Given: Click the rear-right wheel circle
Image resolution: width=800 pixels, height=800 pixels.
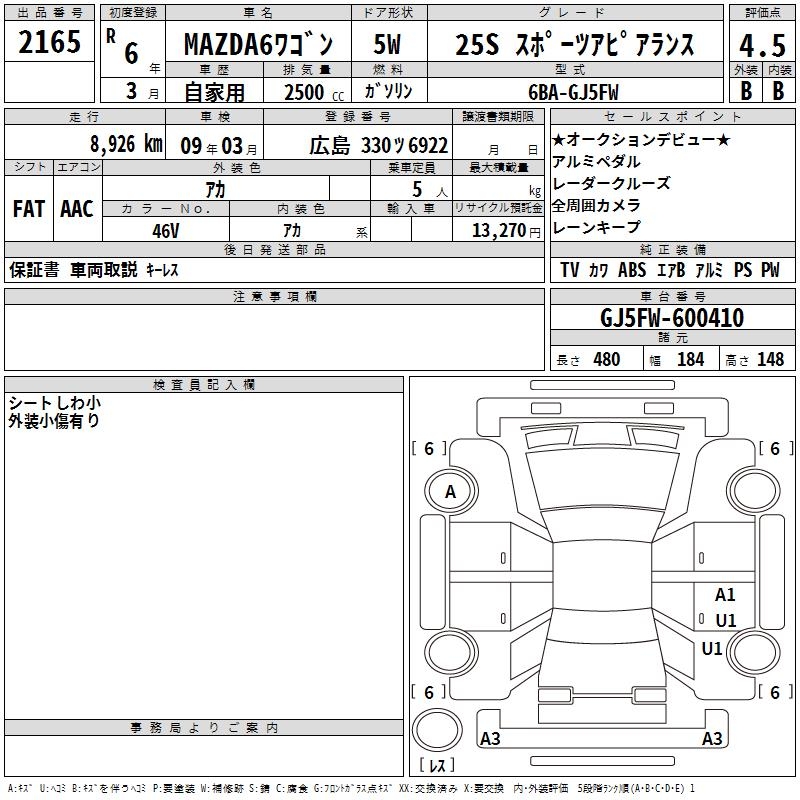Looking at the screenshot, I should (x=754, y=653).
